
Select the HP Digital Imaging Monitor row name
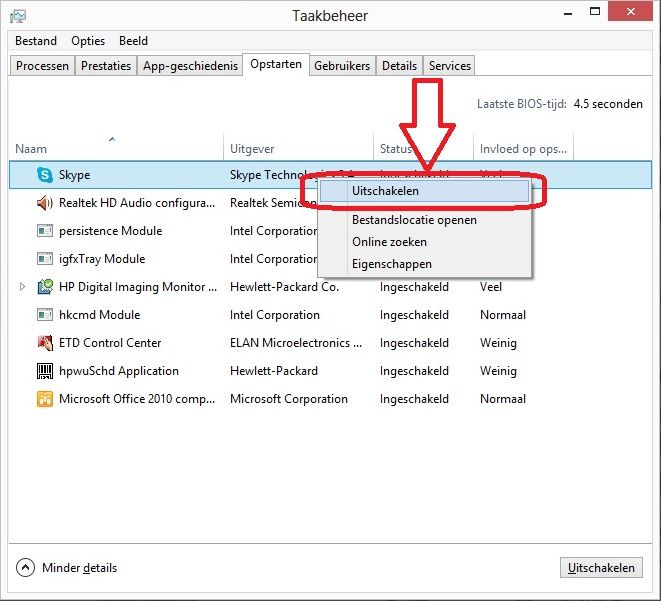click(x=138, y=287)
